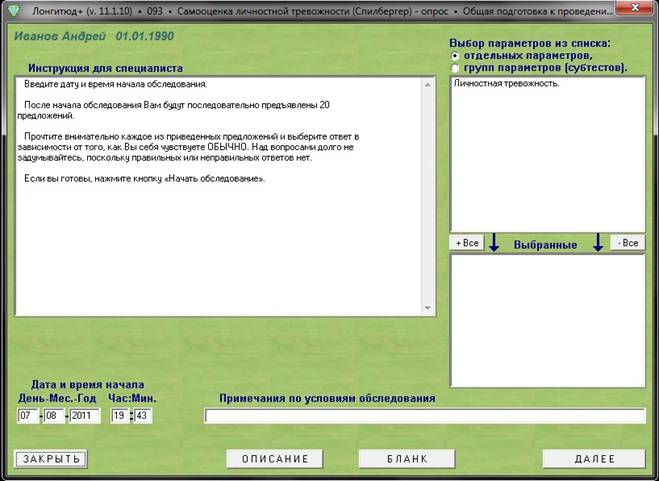Click the day field showing 07
The image size is (659, 481).
pyautogui.click(x=28, y=416)
